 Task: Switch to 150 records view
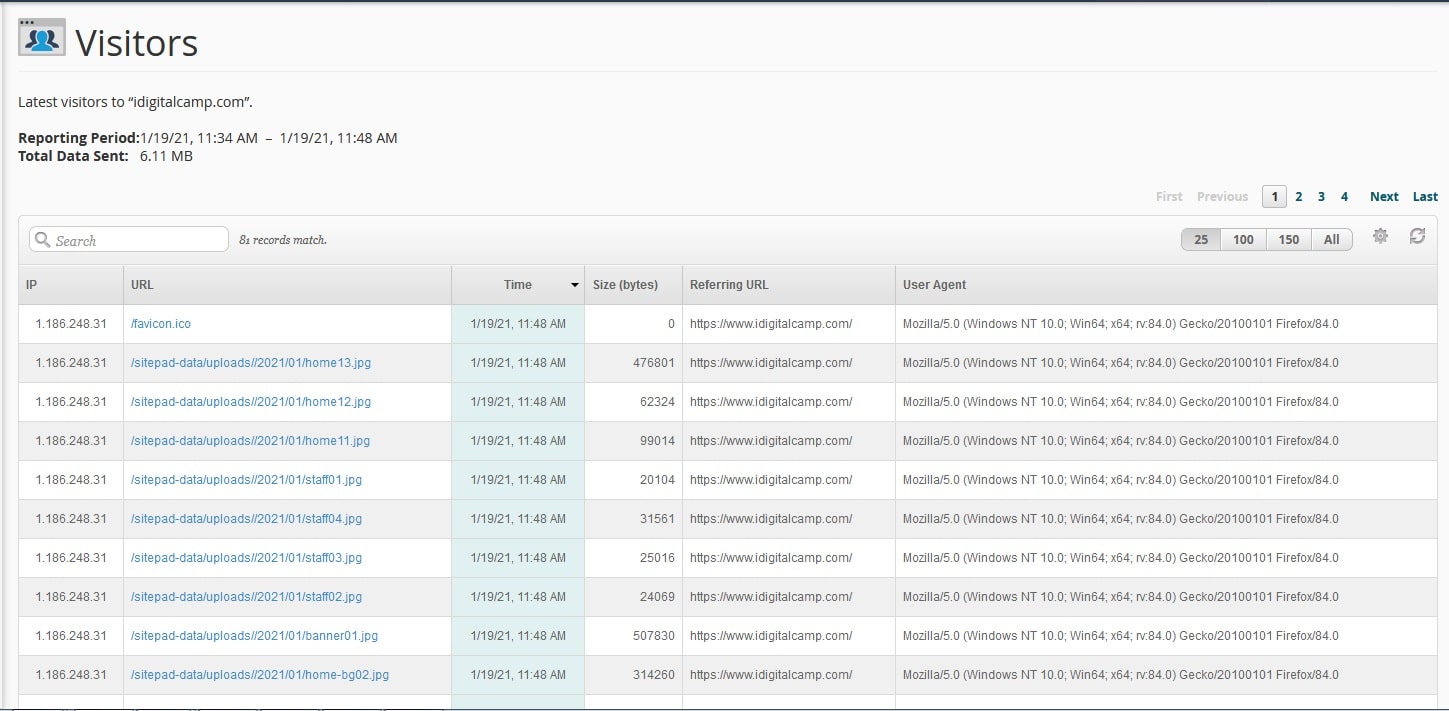click(1288, 239)
